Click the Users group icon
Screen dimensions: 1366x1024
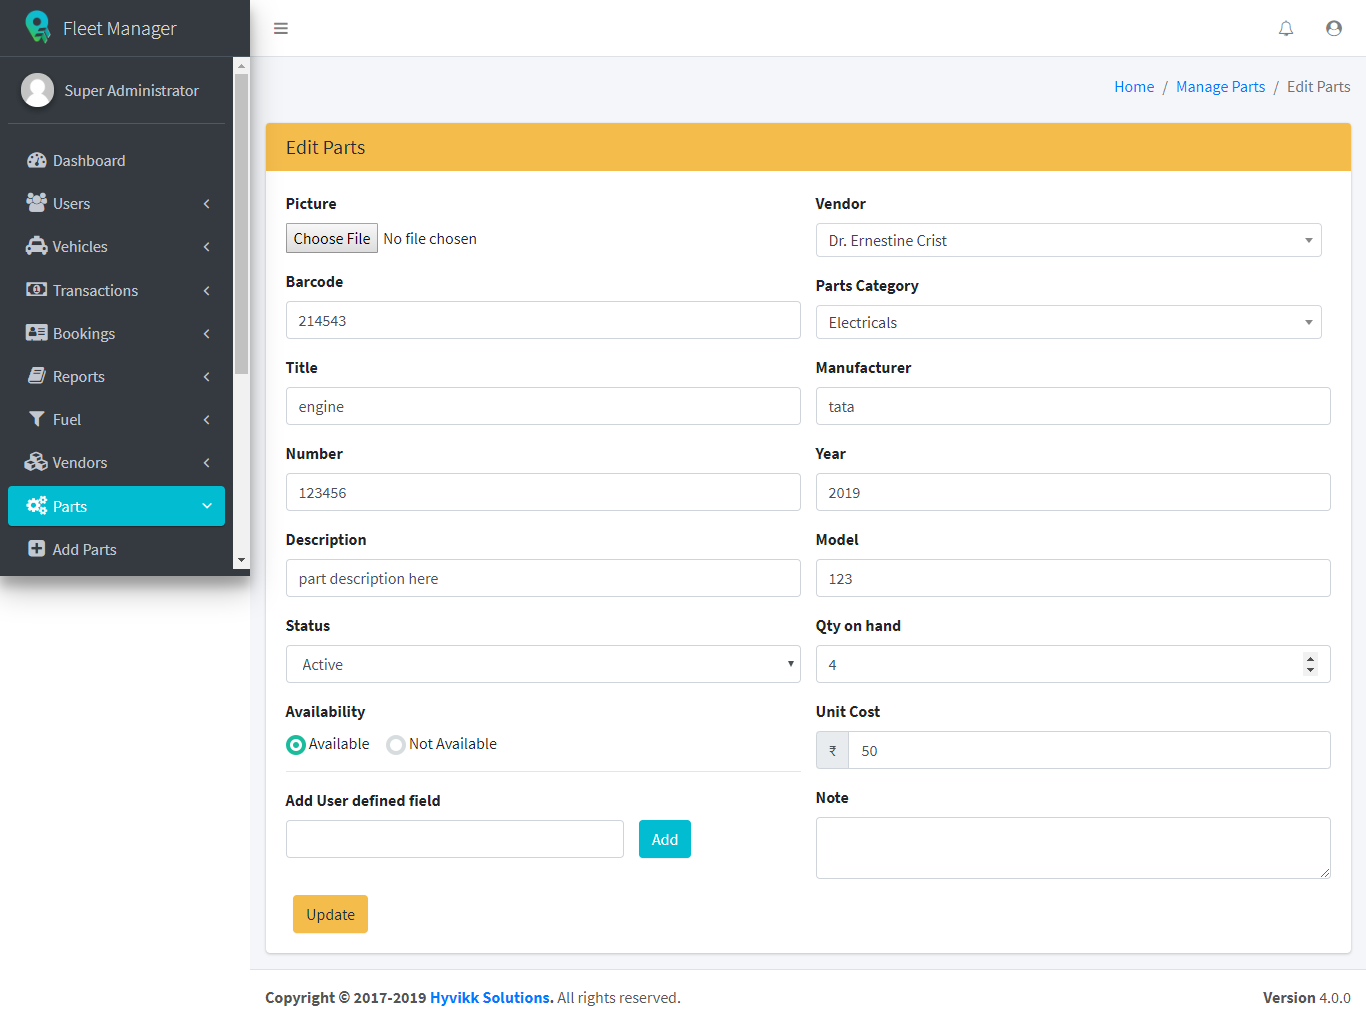click(37, 203)
